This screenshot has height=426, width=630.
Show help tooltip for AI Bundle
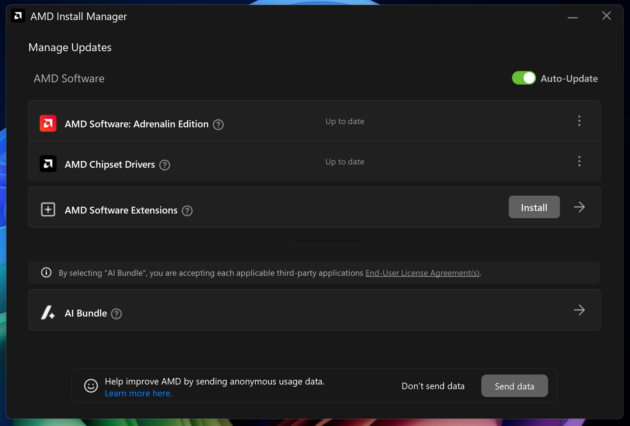[x=116, y=314]
